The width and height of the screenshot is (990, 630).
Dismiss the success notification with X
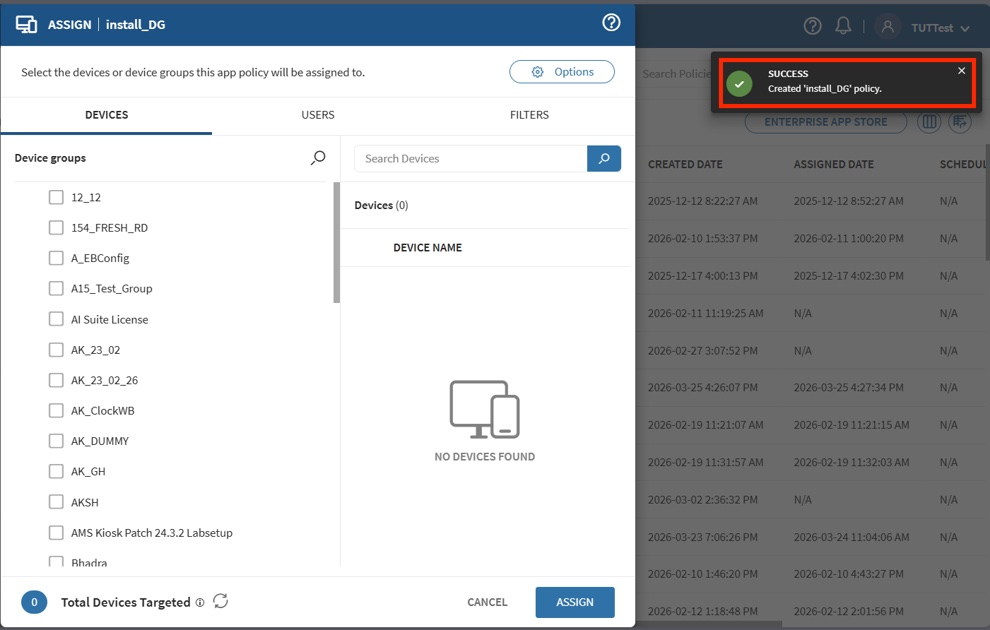click(962, 71)
